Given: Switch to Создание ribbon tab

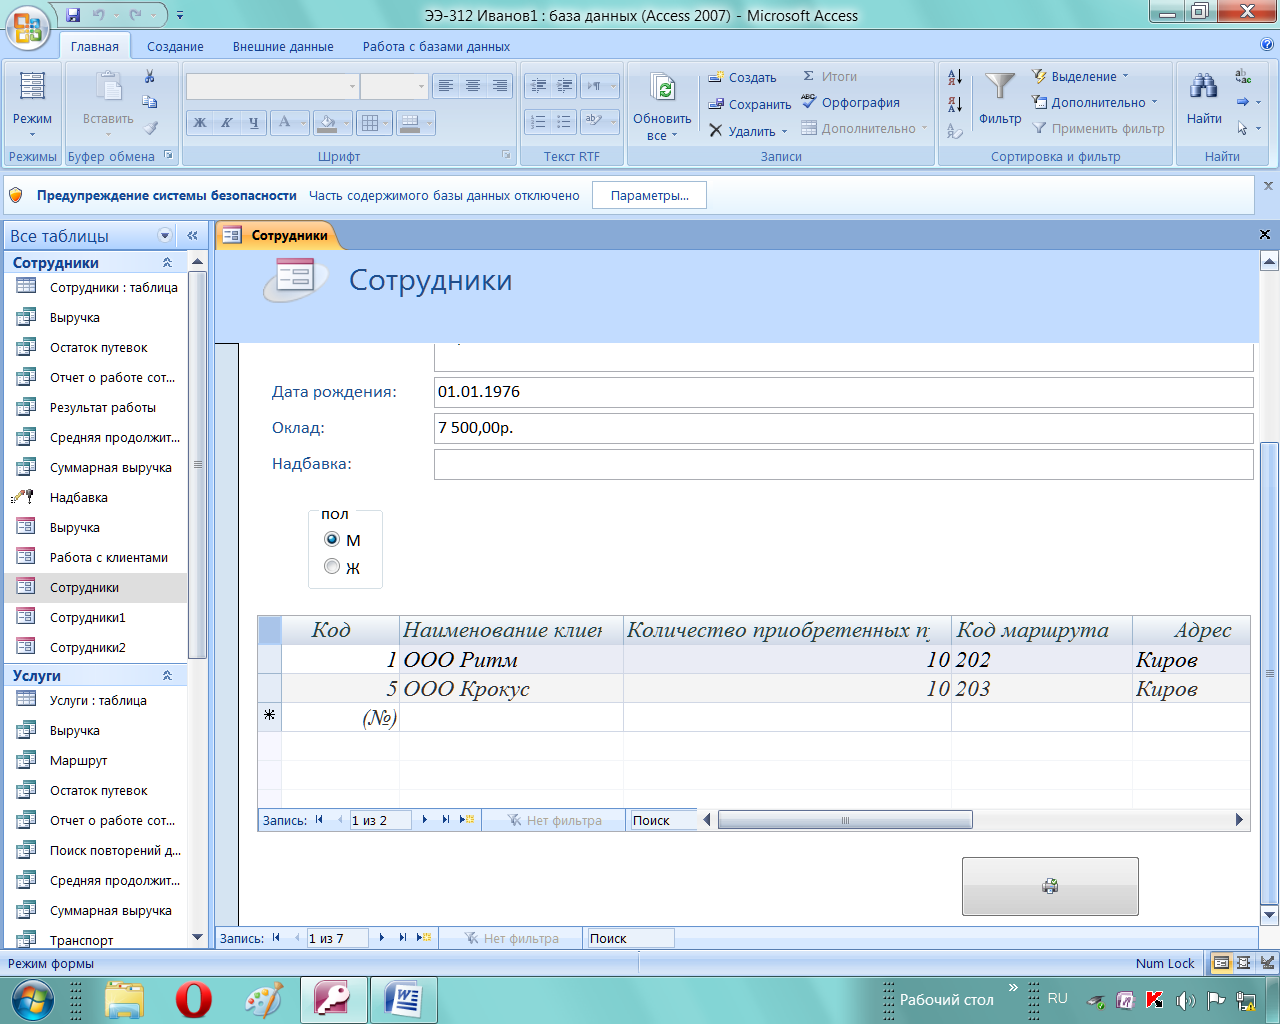Looking at the screenshot, I should (x=175, y=46).
